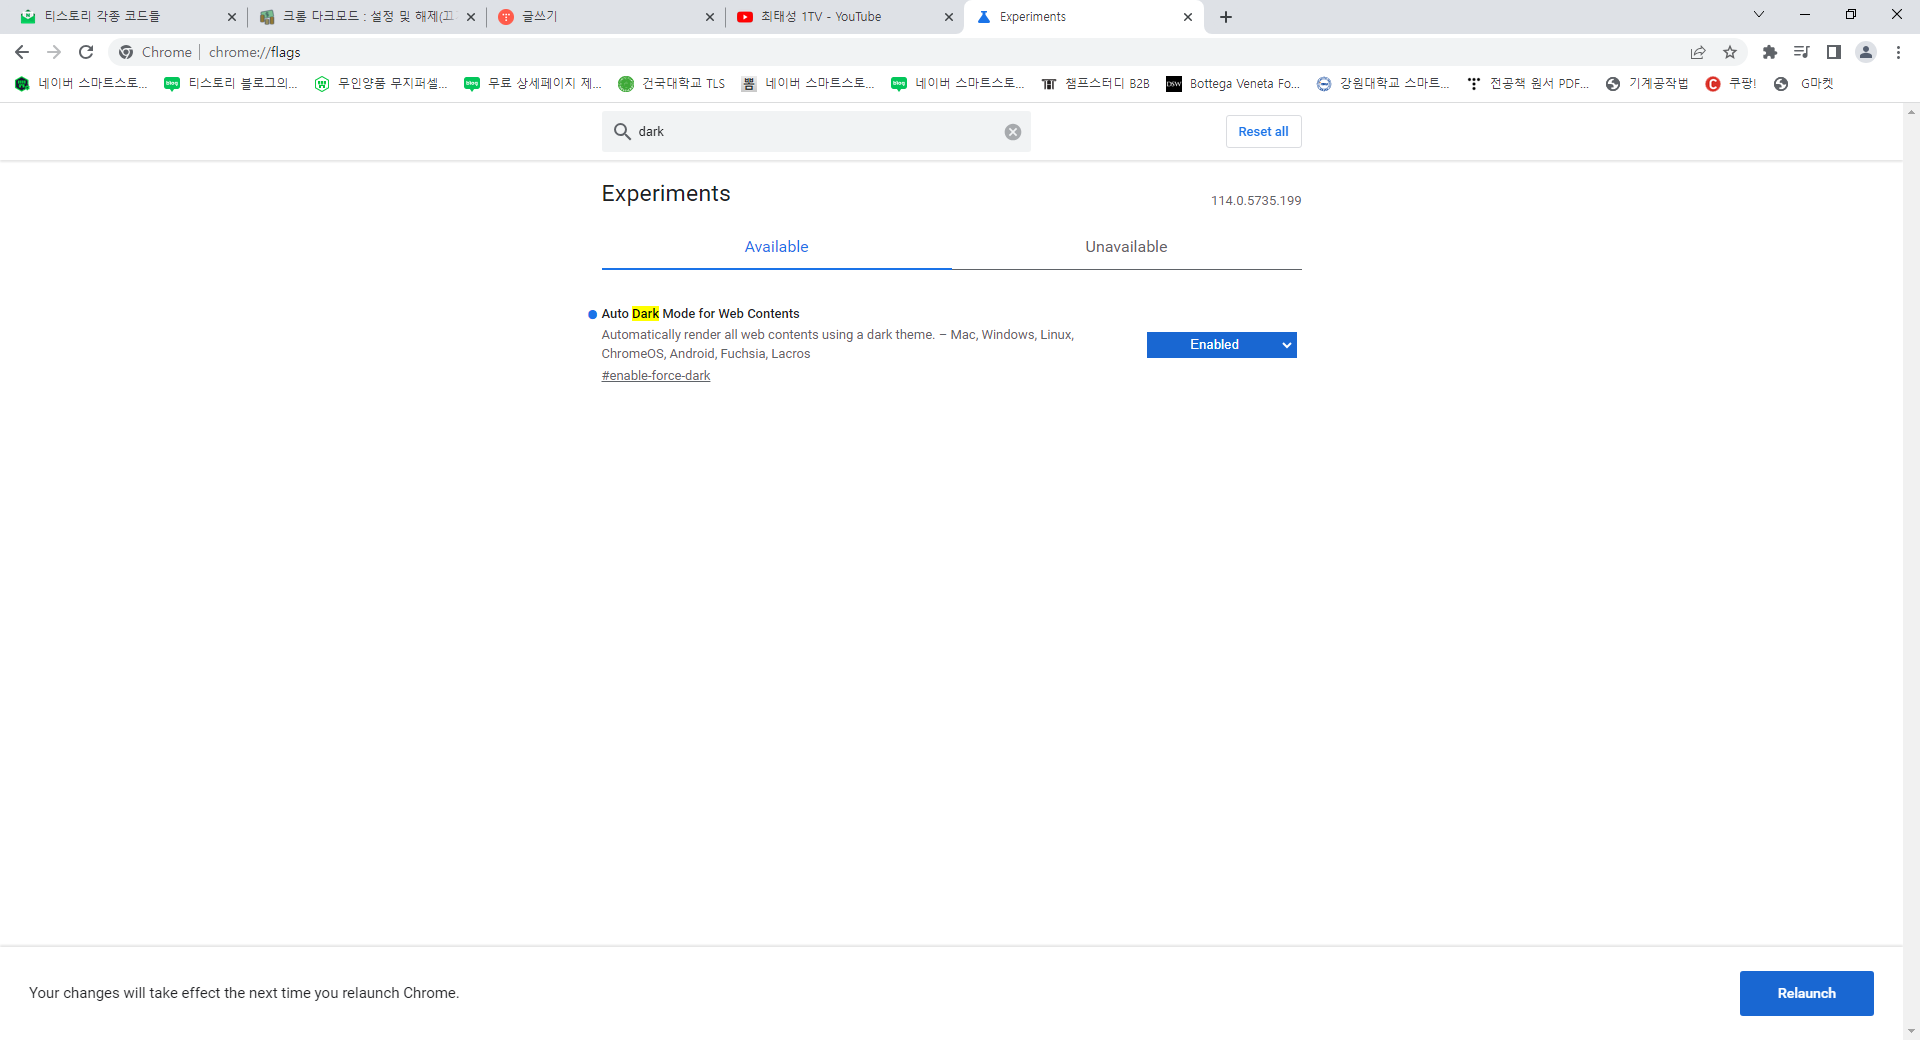This screenshot has width=1920, height=1040.
Task: Clear the dark search query
Action: click(1013, 132)
